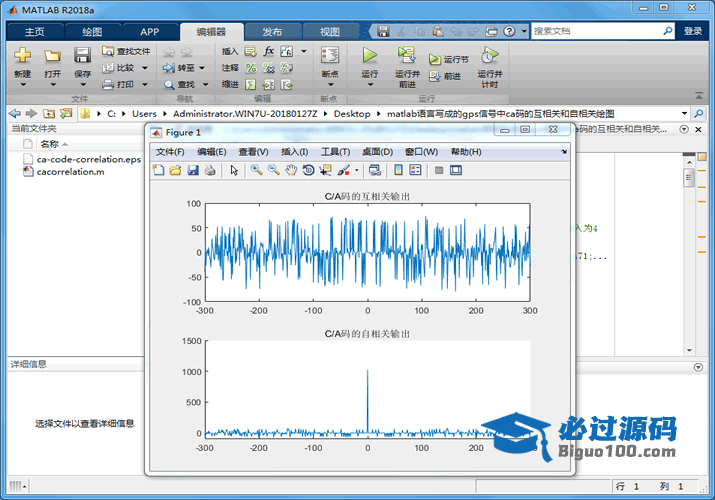
Task: Open the 工具(T) menu in Figure window
Action: tap(335, 152)
